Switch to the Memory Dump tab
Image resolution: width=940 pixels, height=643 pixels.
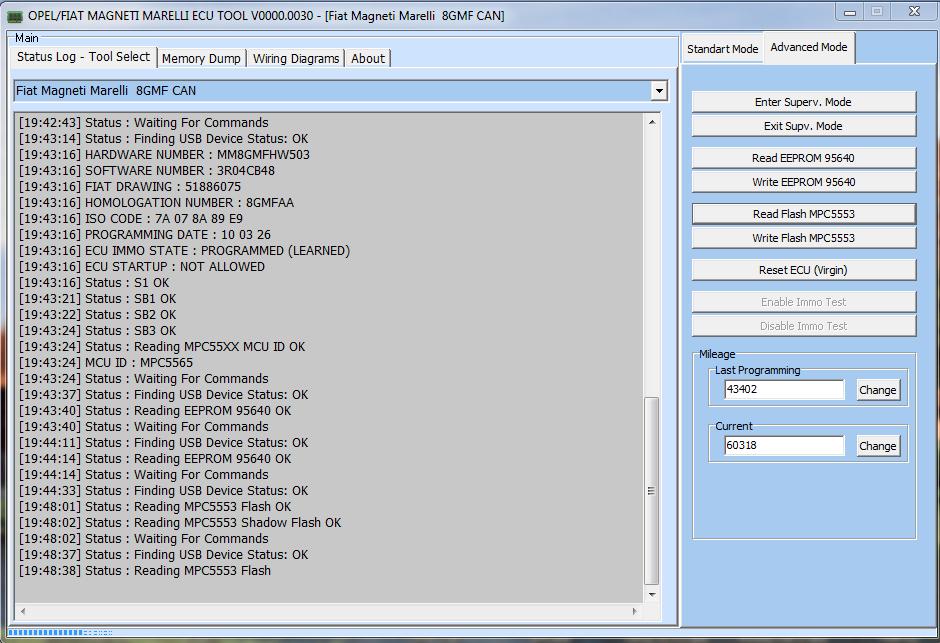coord(201,58)
